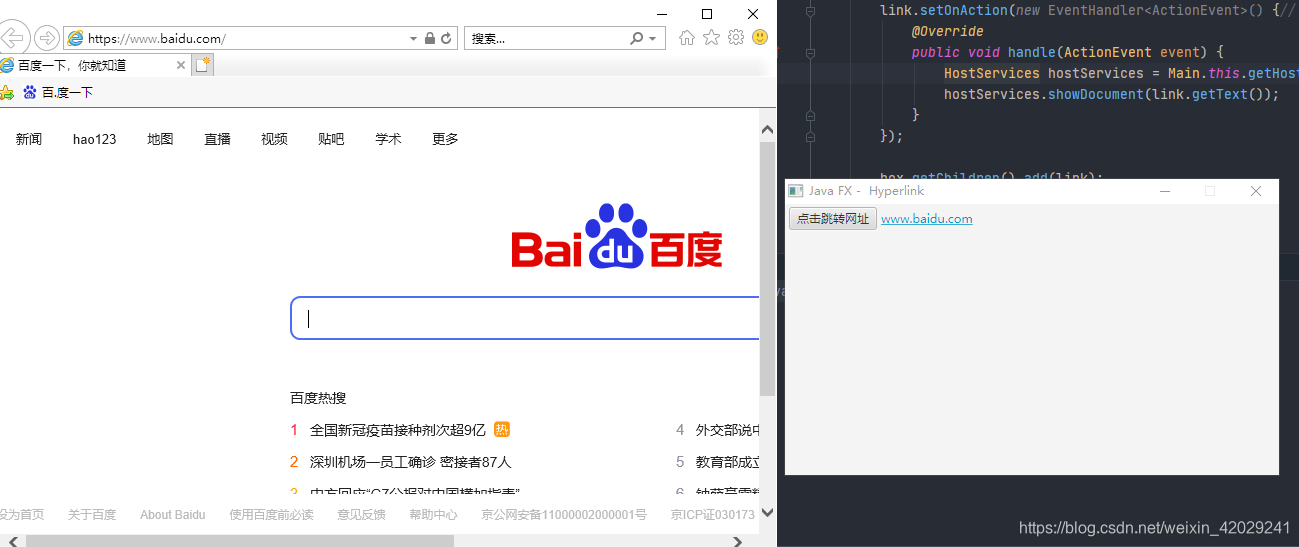Open hot search 深圳机场一员工确诊
This screenshot has width=1299, height=547.
click(x=411, y=462)
